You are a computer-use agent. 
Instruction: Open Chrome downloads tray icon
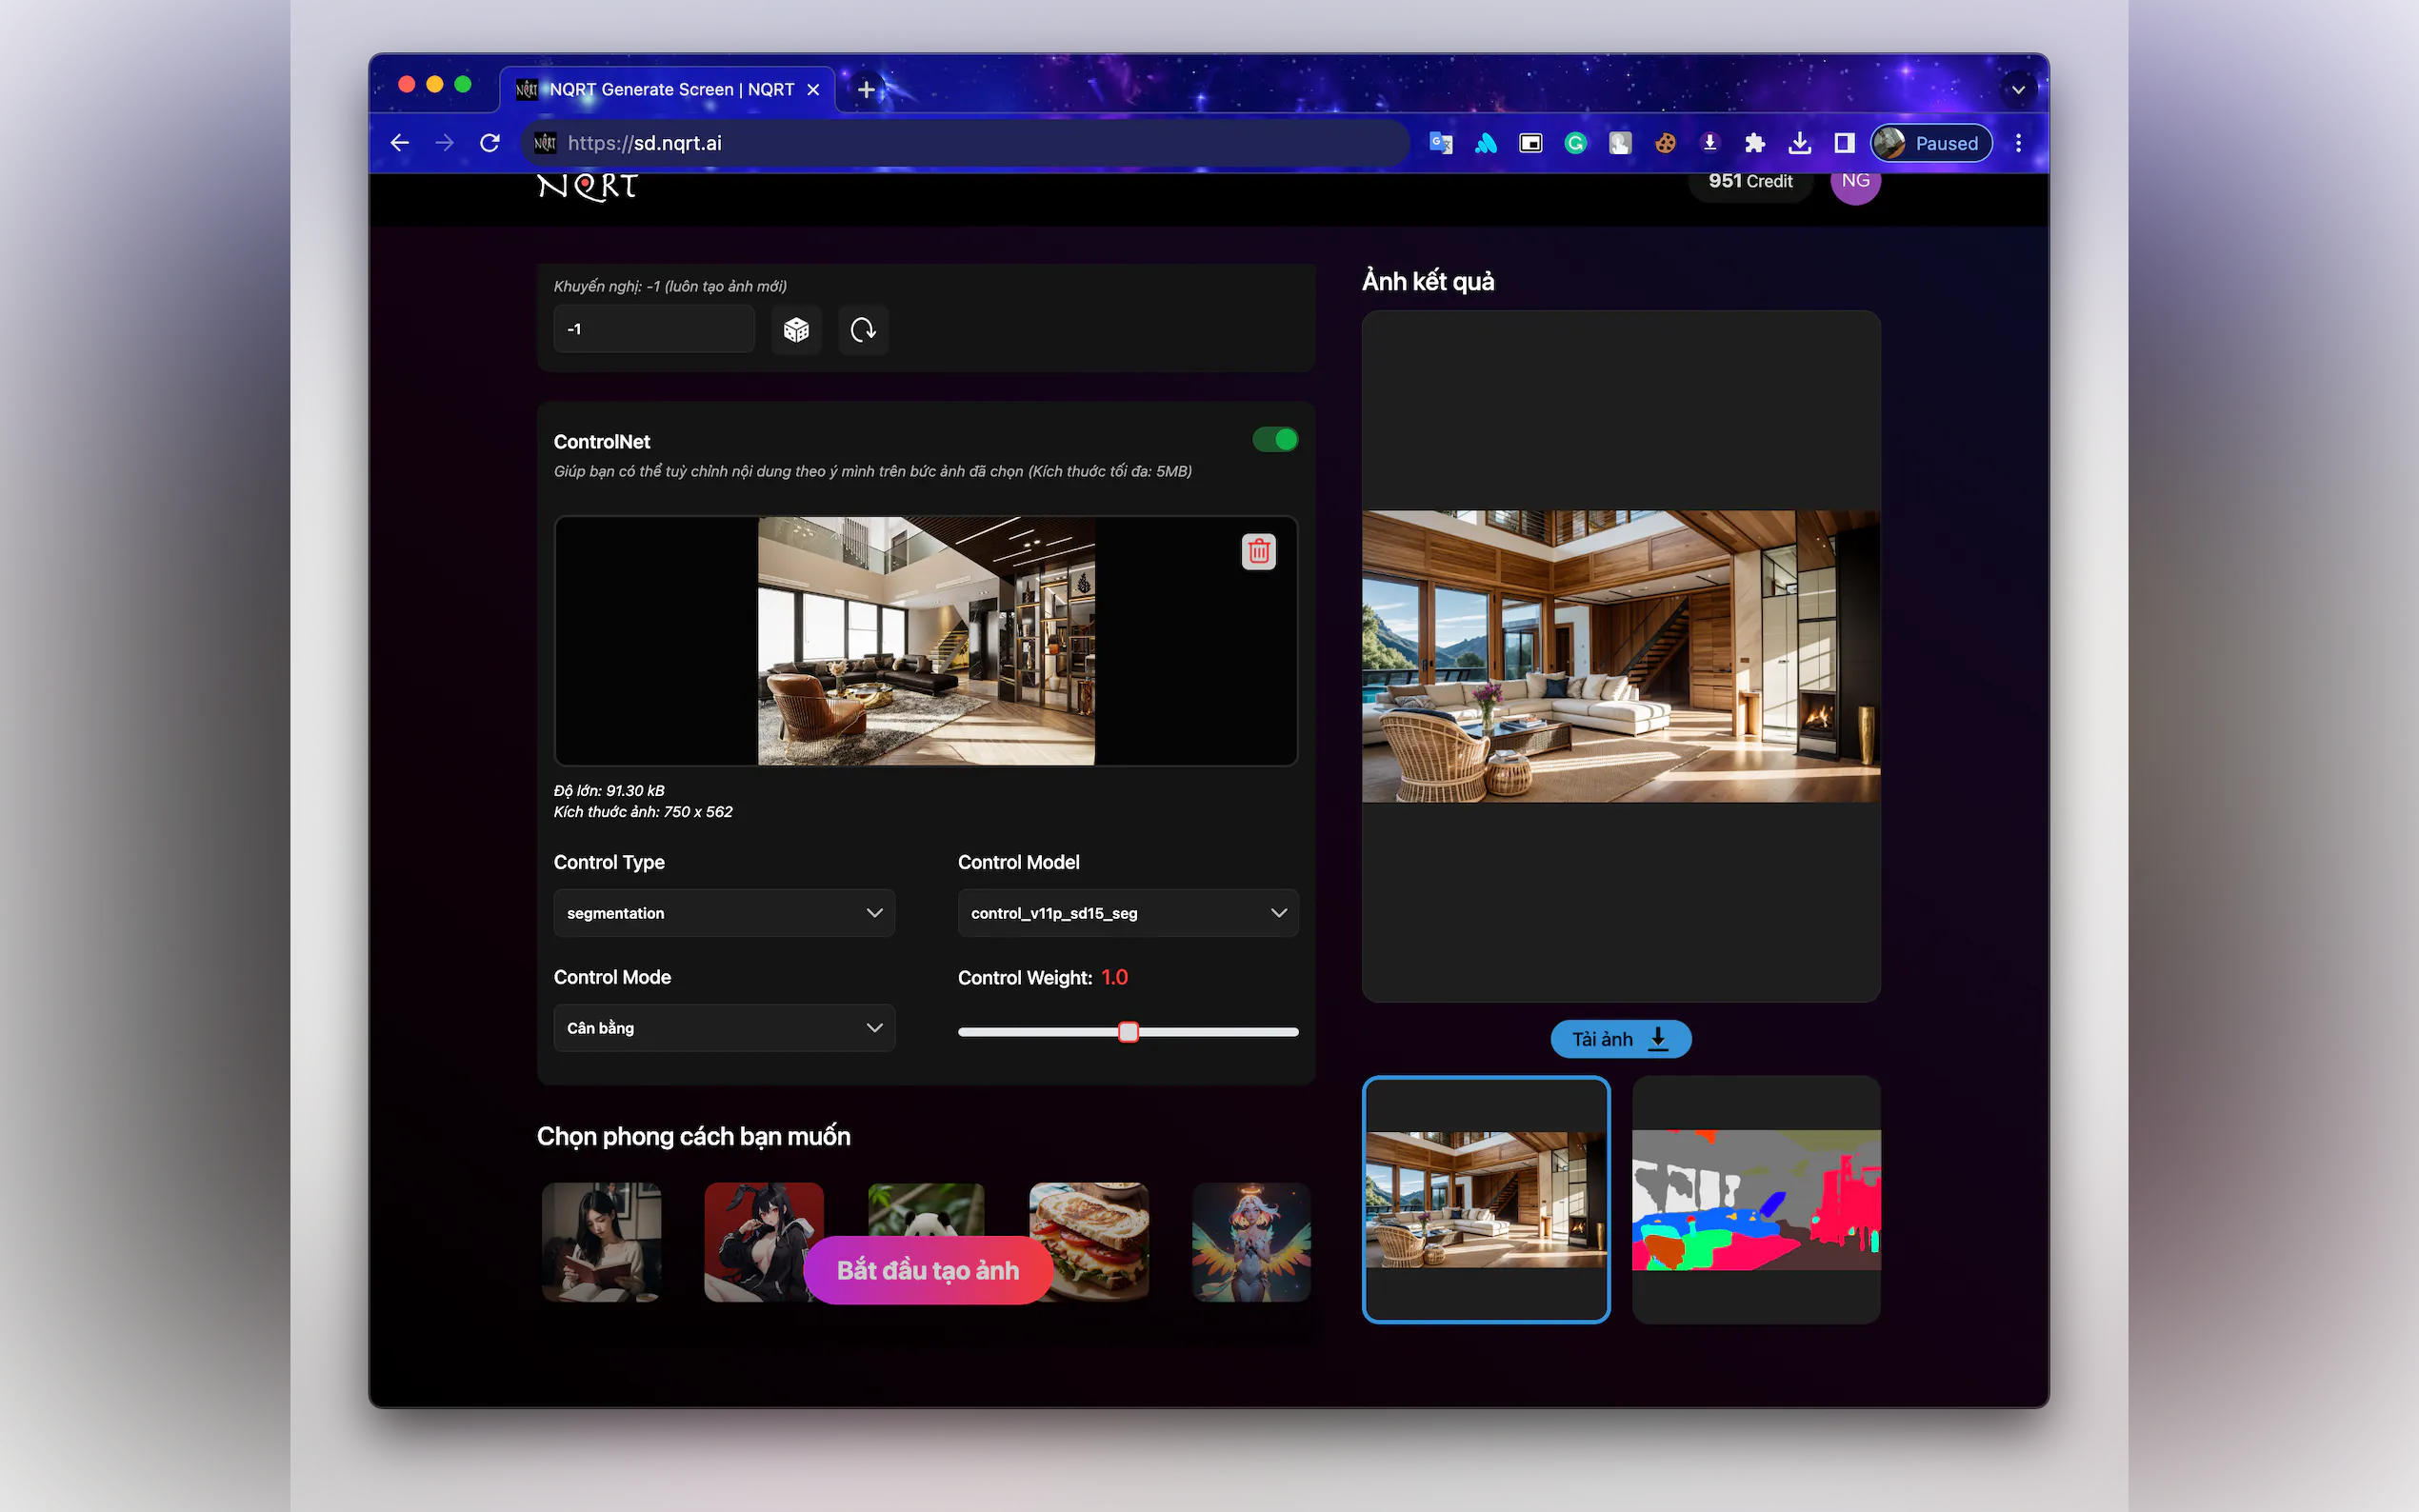[1799, 143]
